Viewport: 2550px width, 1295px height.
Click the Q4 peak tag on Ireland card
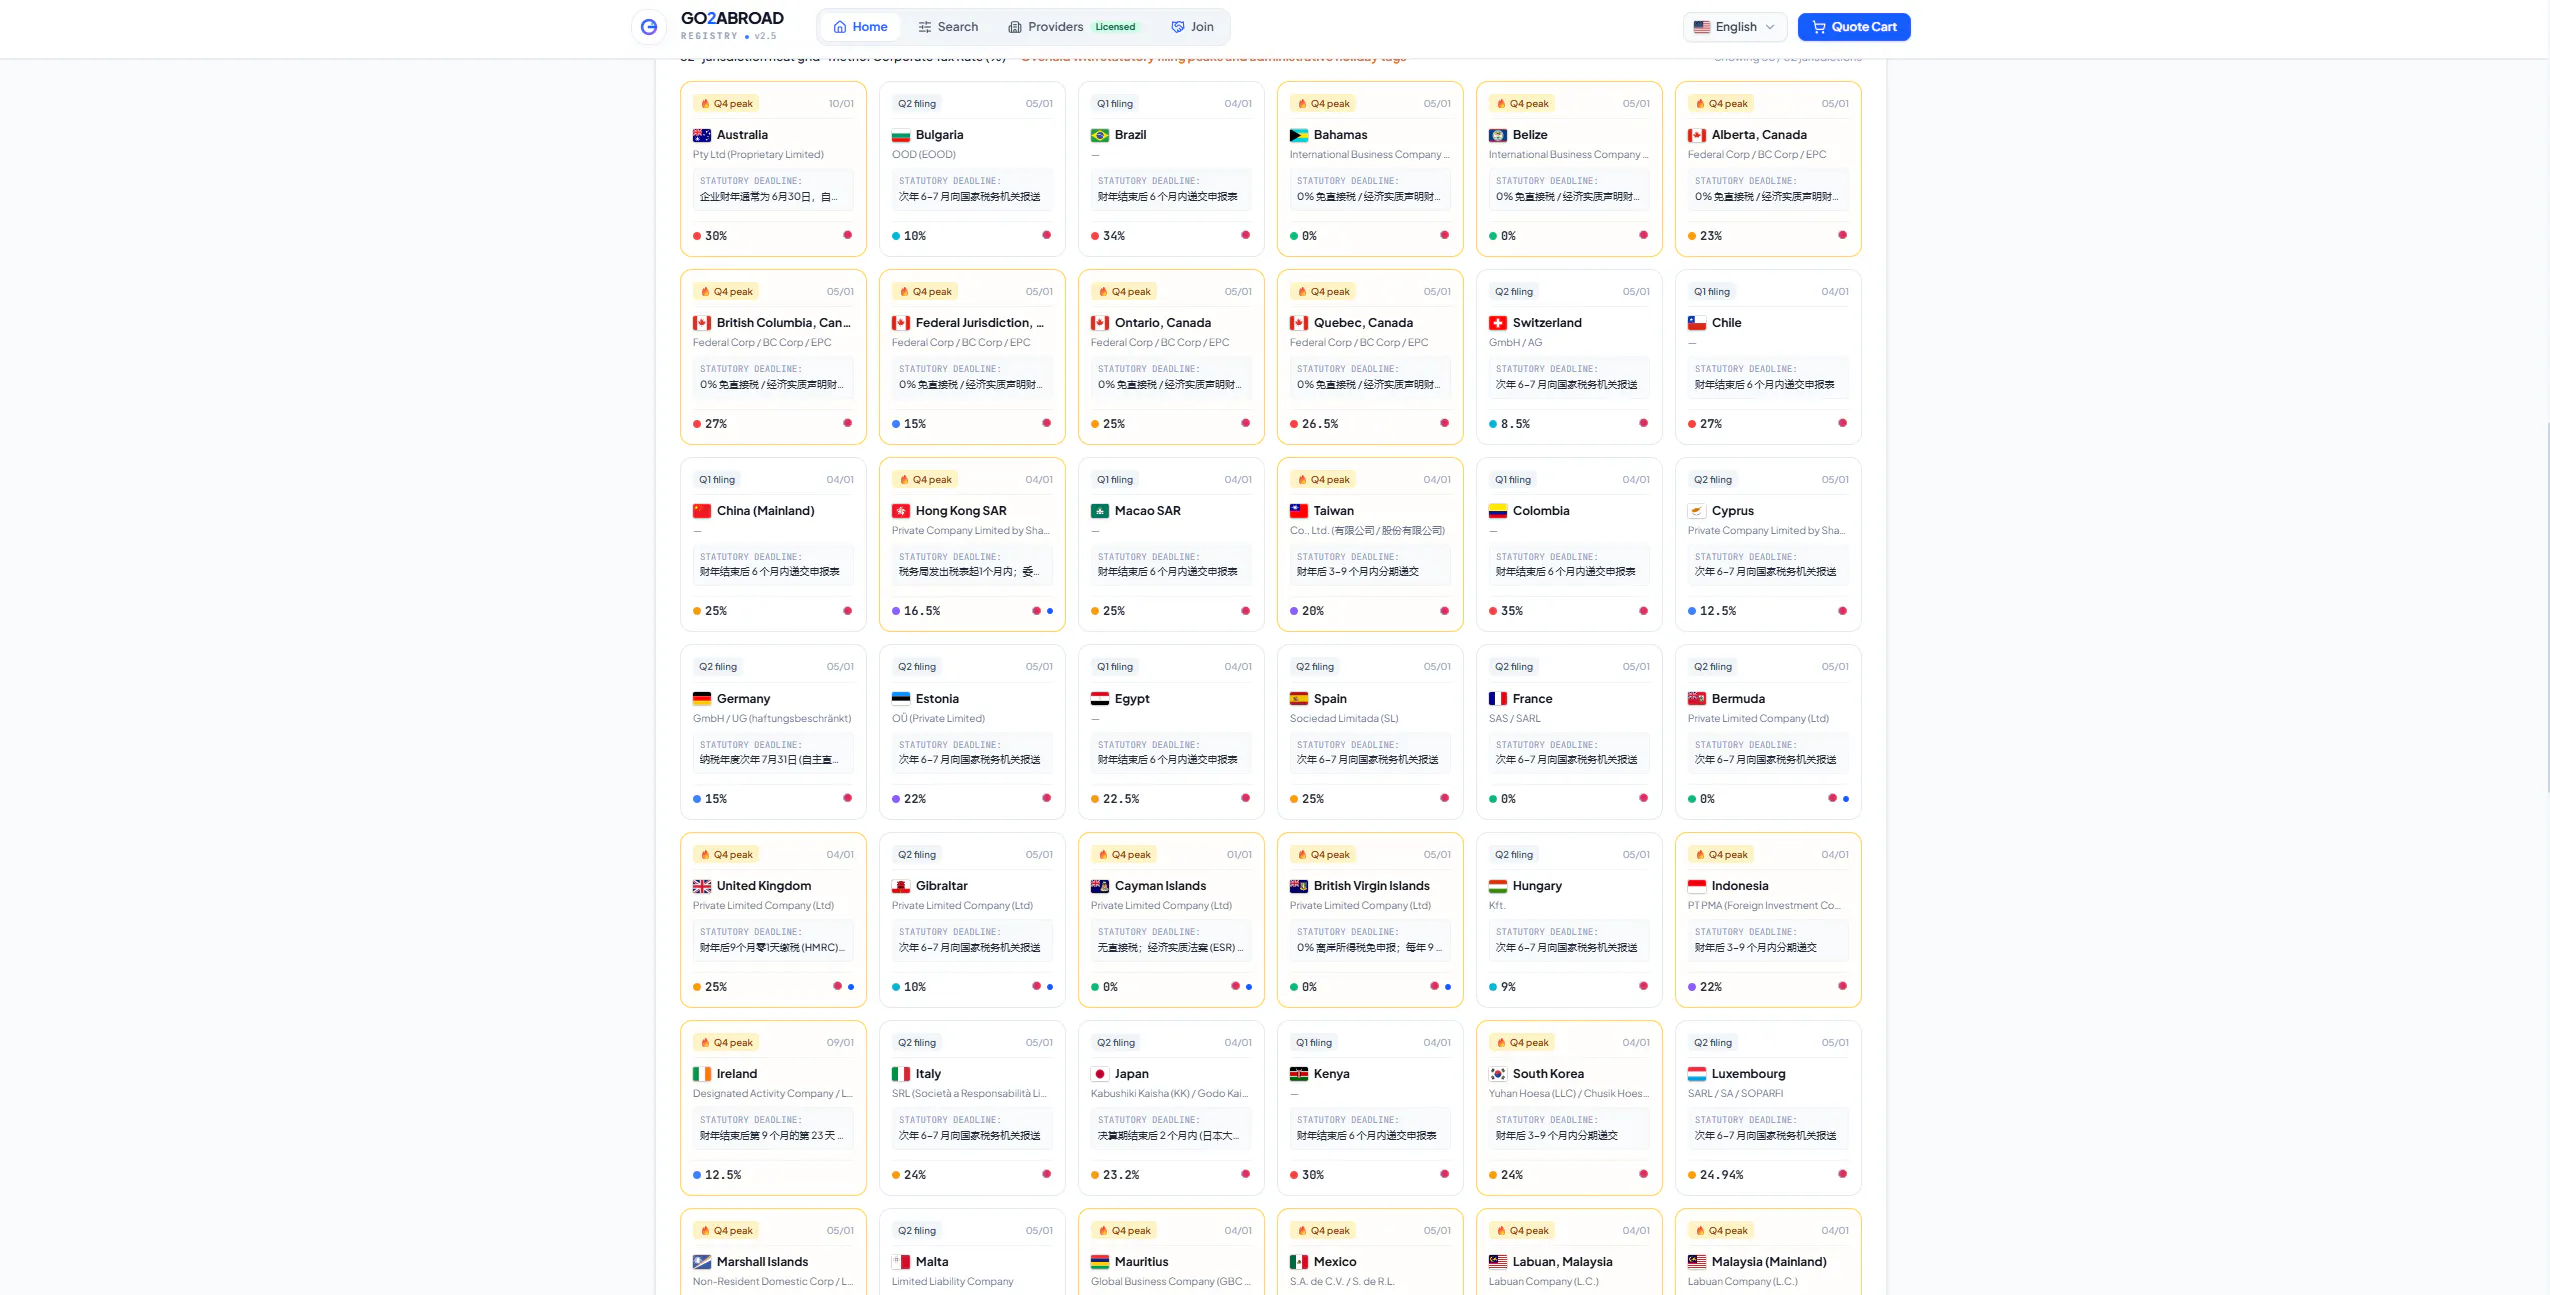(726, 1043)
